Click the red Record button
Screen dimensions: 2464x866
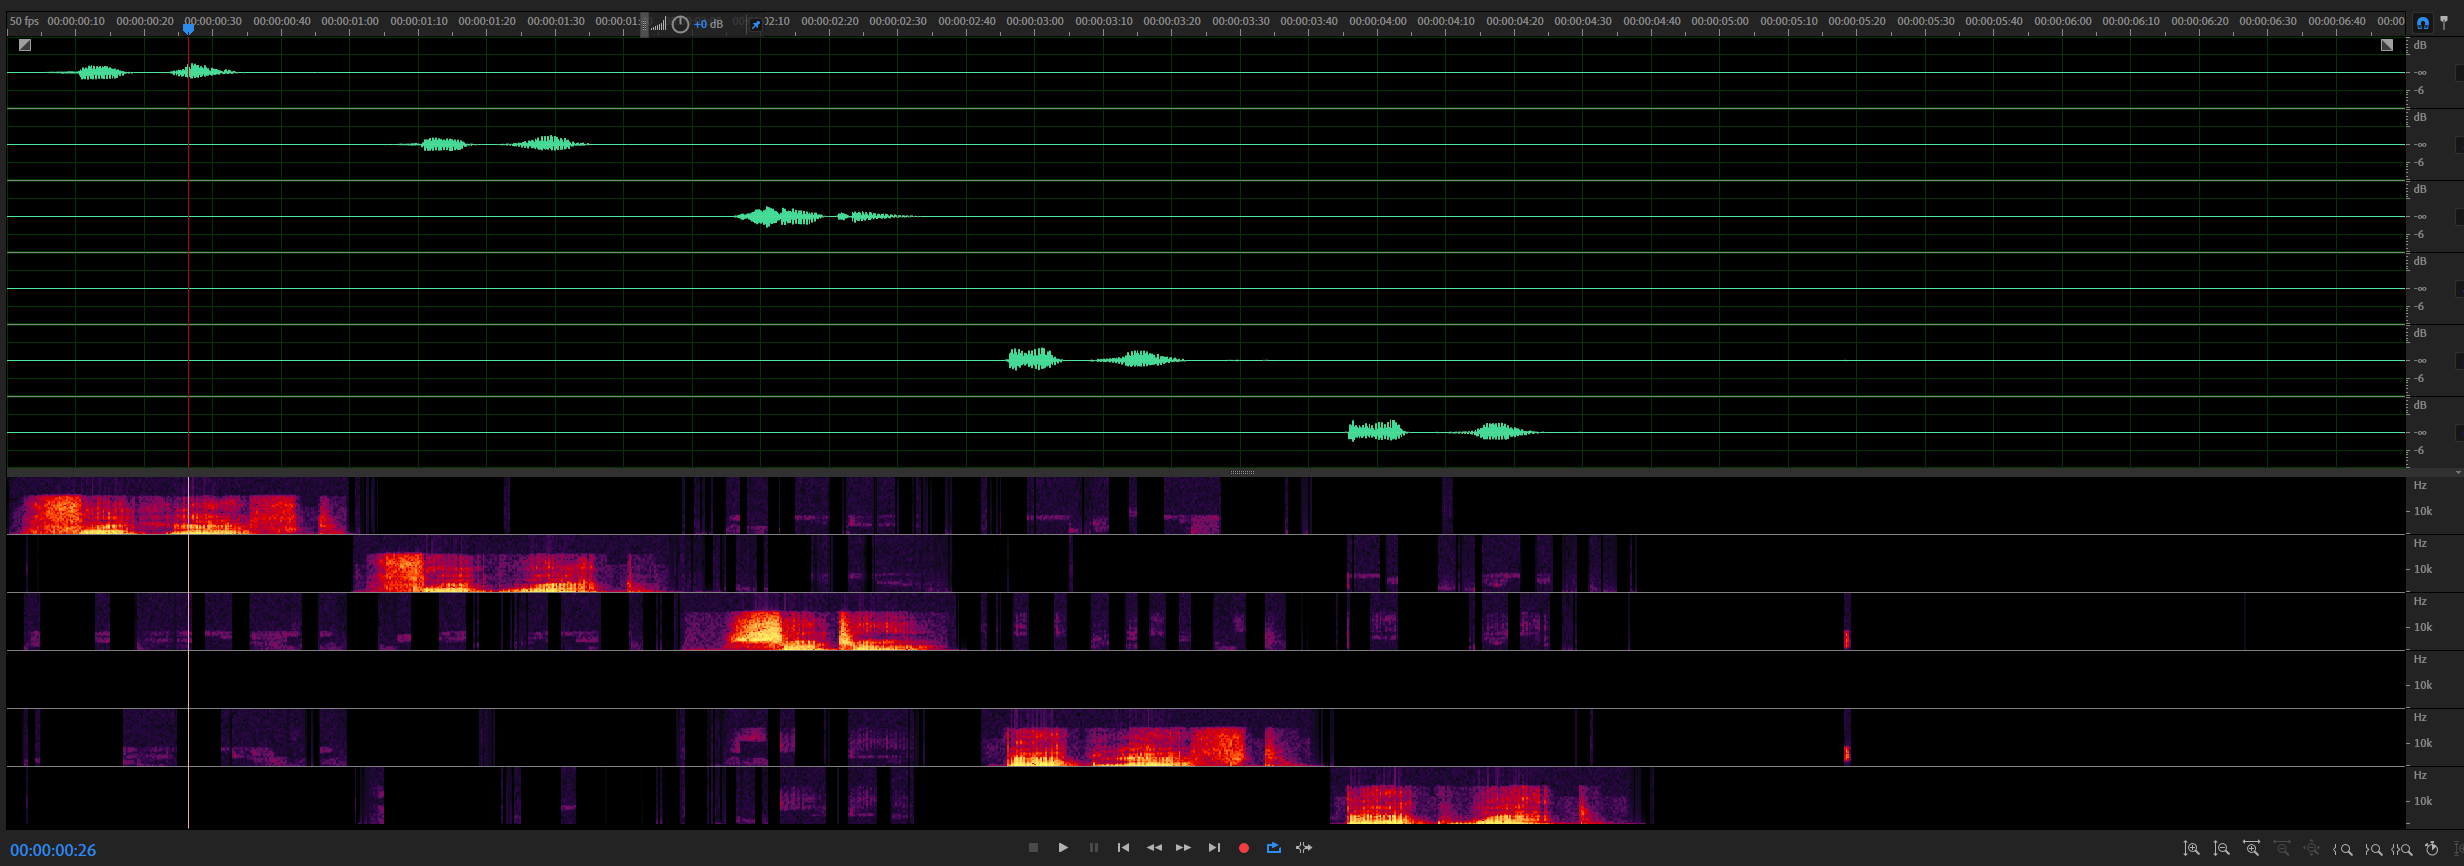click(1244, 848)
